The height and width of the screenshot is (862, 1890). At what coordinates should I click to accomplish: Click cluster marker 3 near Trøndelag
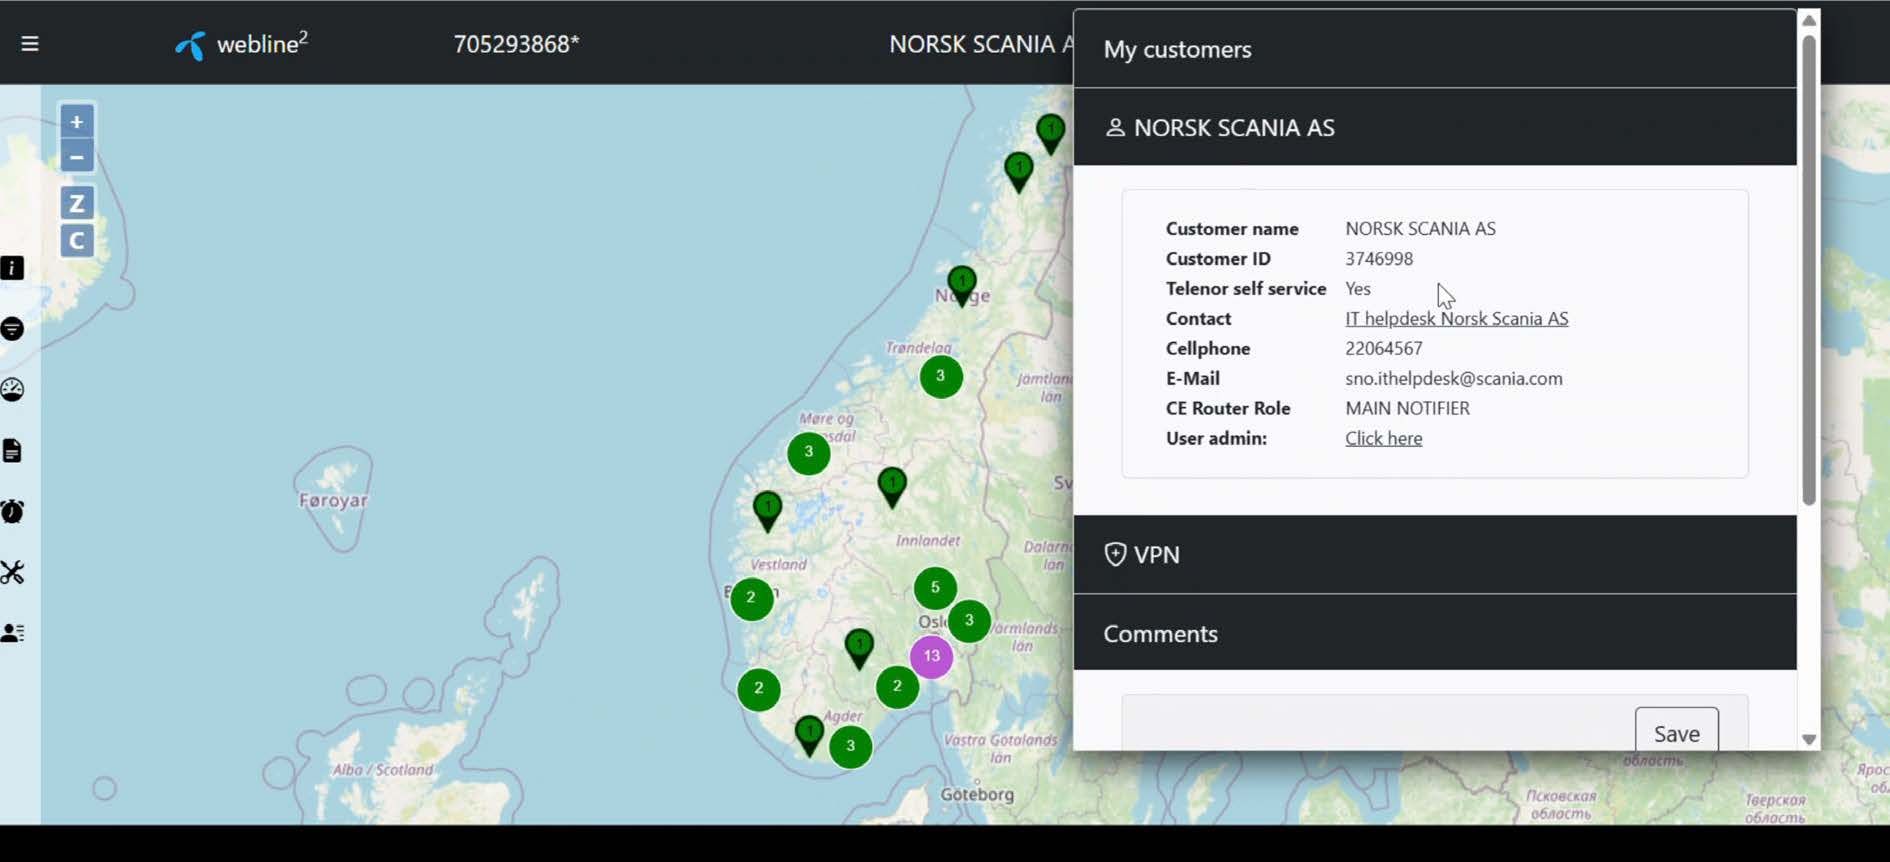coord(940,376)
